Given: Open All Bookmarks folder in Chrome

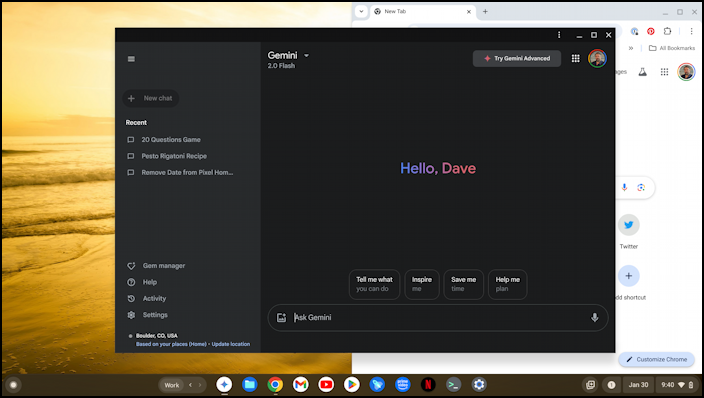Looking at the screenshot, I should [x=672, y=48].
